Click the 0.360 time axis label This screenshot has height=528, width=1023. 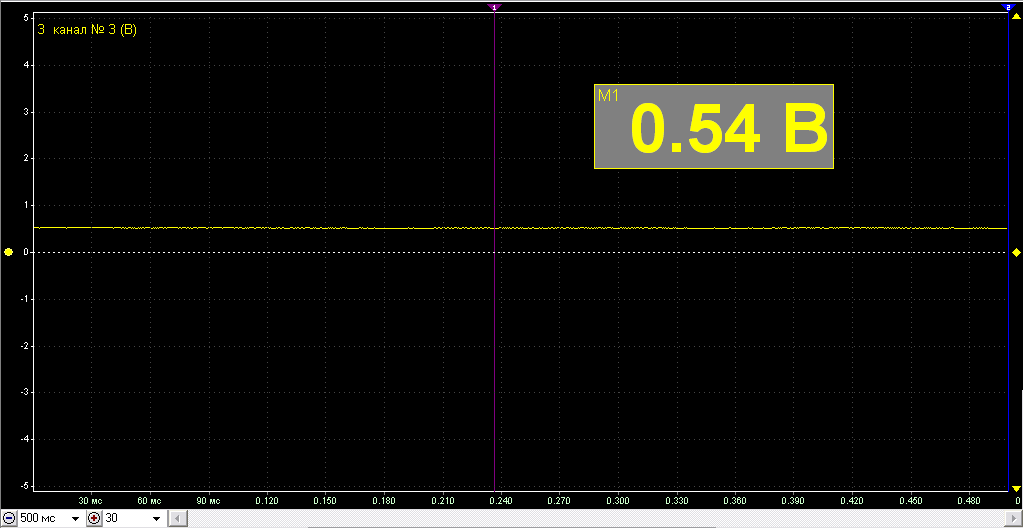pos(735,501)
